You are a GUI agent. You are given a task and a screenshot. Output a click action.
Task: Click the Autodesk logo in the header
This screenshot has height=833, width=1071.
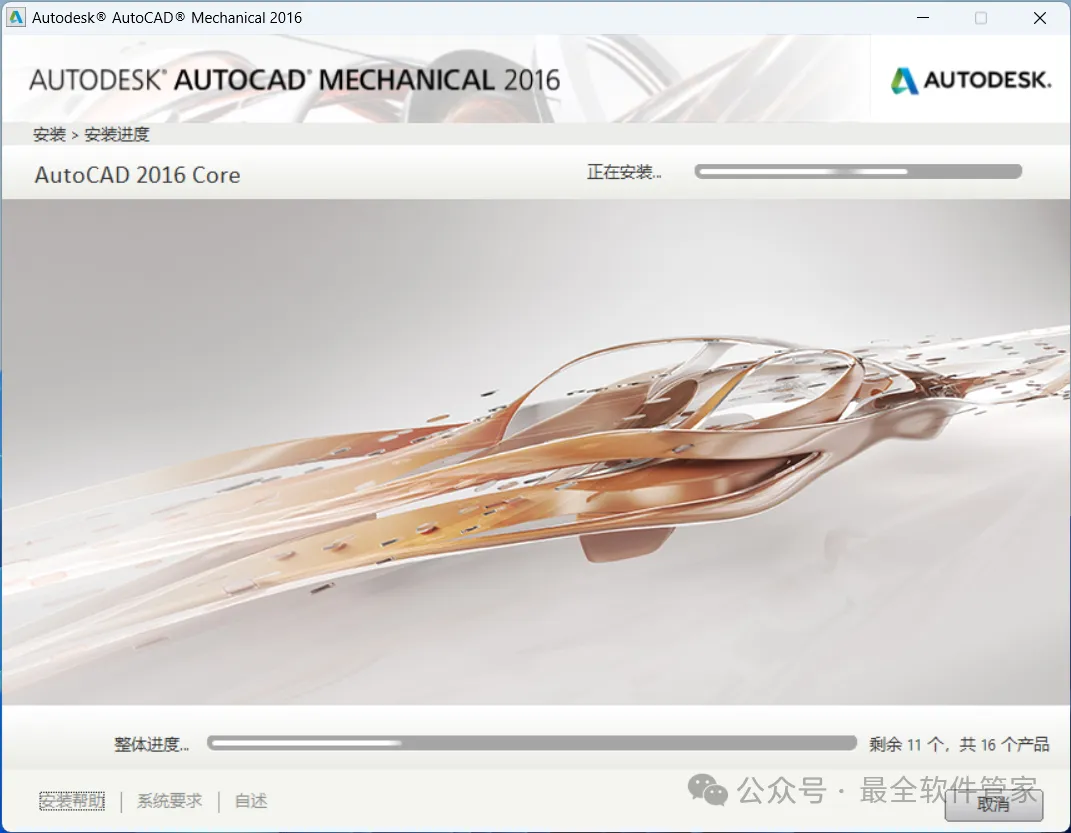click(x=970, y=81)
